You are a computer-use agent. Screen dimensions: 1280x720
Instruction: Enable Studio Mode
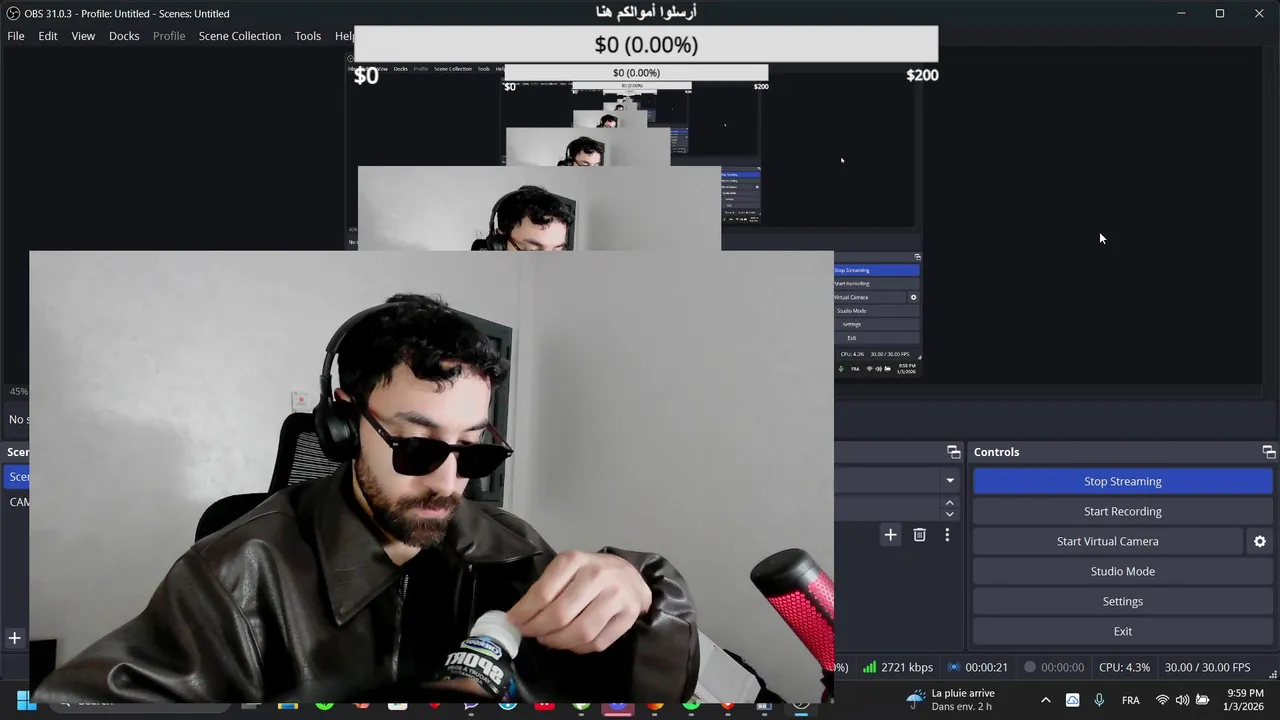[1122, 571]
